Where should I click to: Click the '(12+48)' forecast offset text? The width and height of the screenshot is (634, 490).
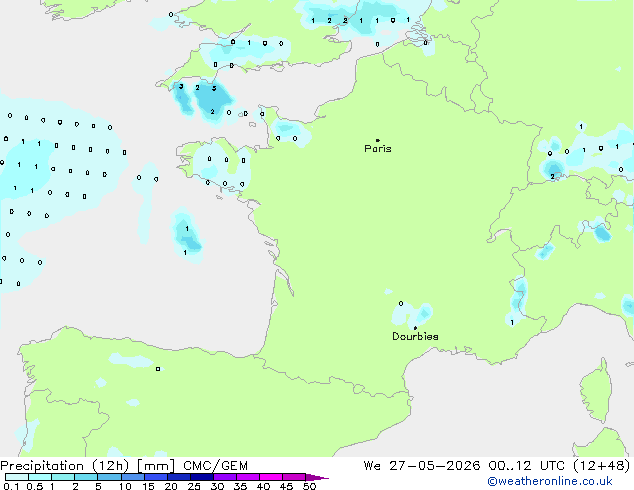pyautogui.click(x=602, y=466)
